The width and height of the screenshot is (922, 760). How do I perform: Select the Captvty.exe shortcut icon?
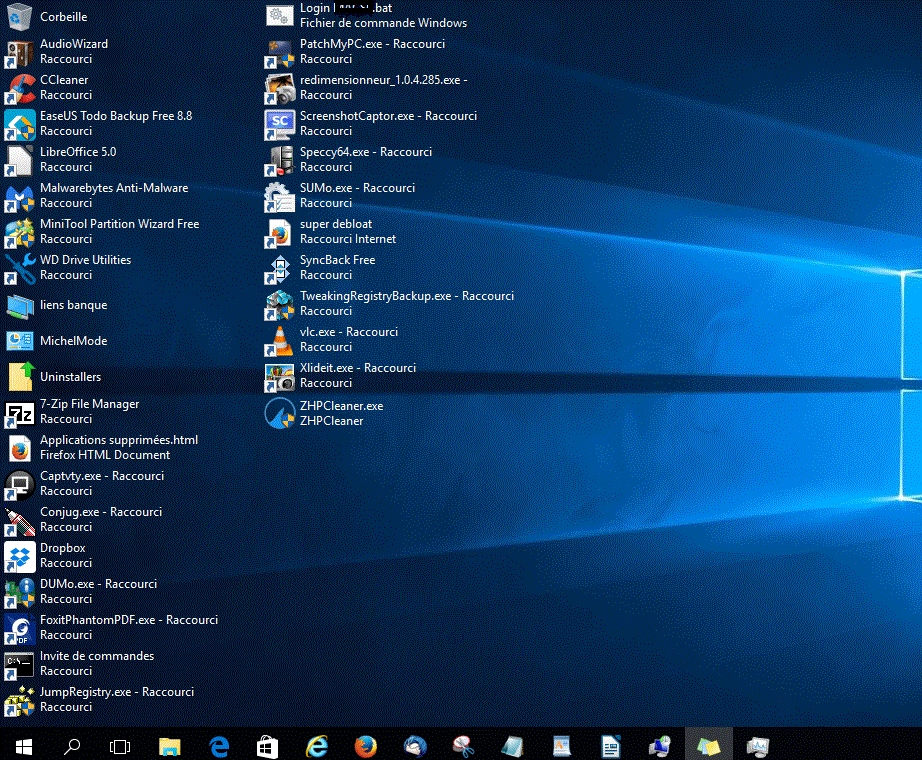coord(19,484)
